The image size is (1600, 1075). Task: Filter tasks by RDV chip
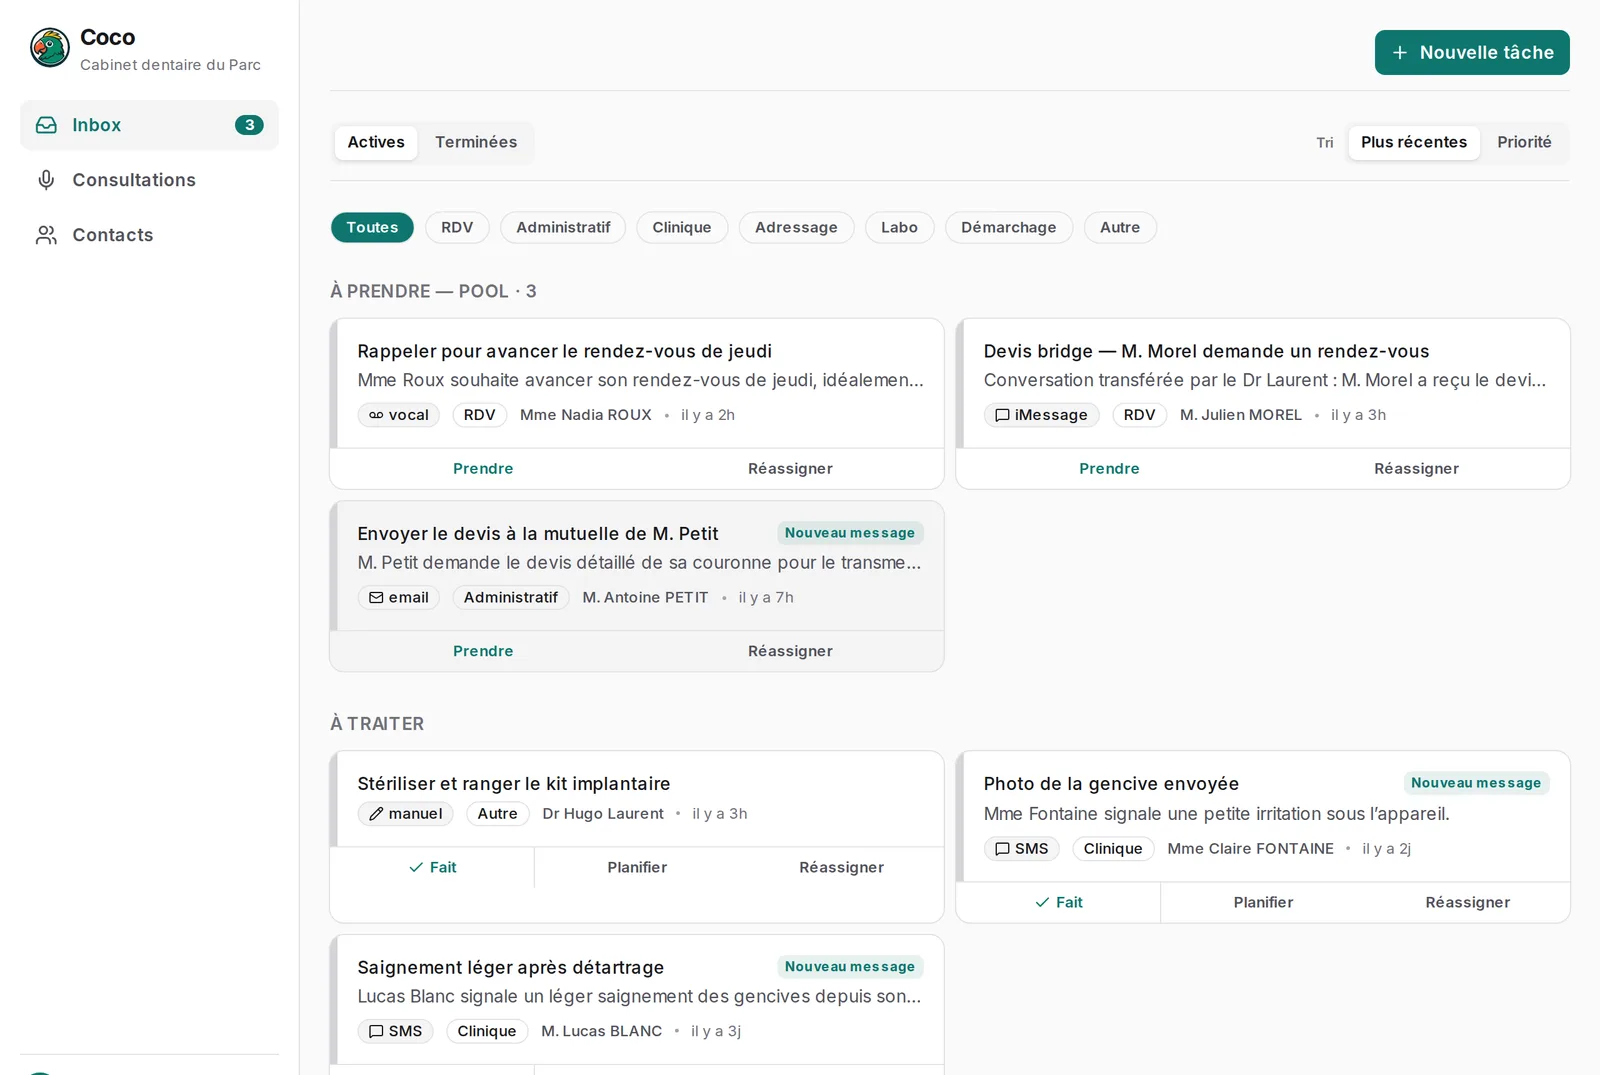coord(457,228)
